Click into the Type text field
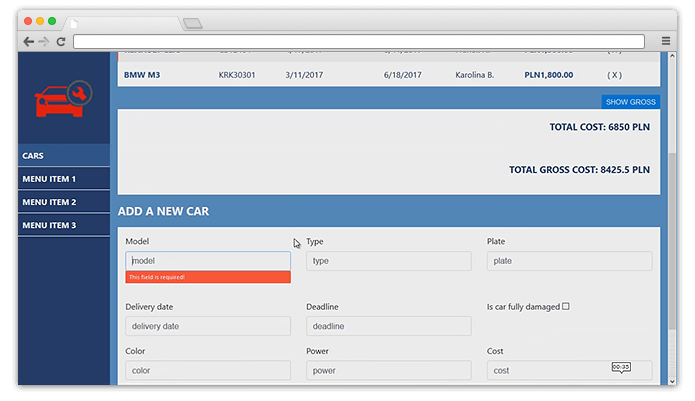Image resolution: width=695 pixels, height=401 pixels. (x=388, y=260)
